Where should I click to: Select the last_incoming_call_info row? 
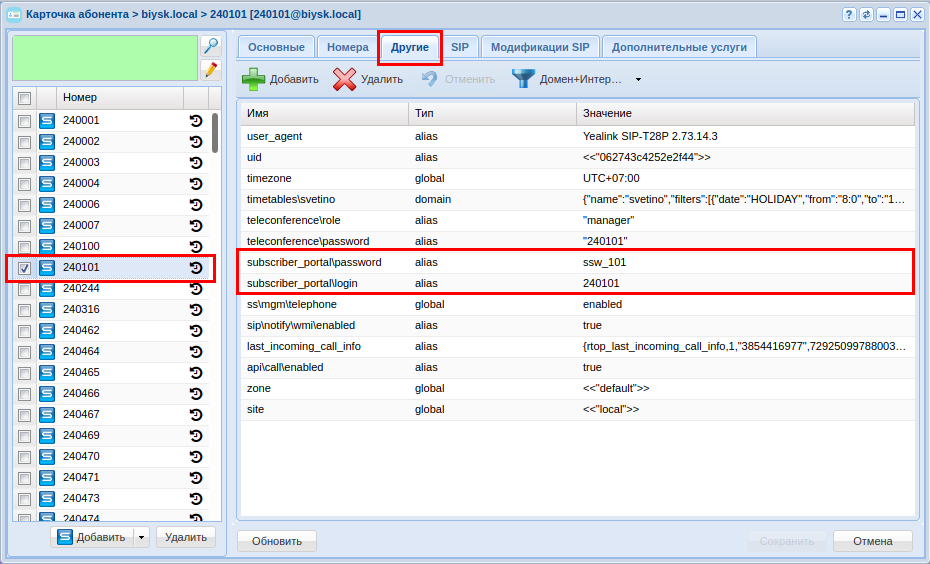(577, 346)
